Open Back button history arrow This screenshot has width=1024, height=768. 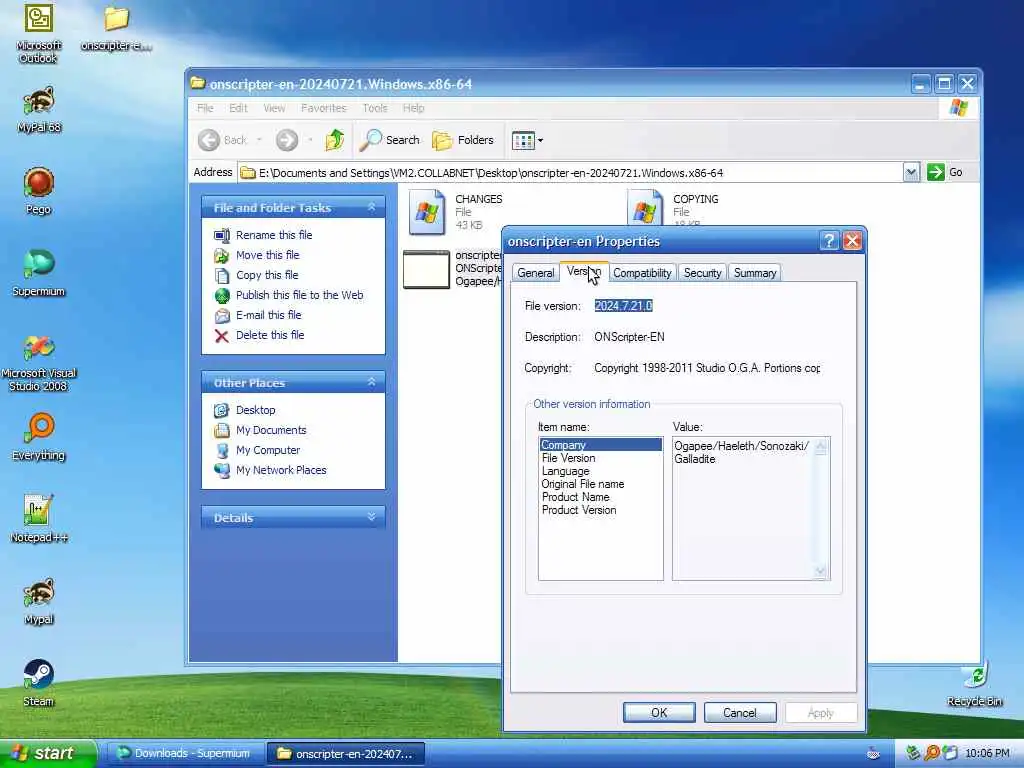tap(259, 140)
